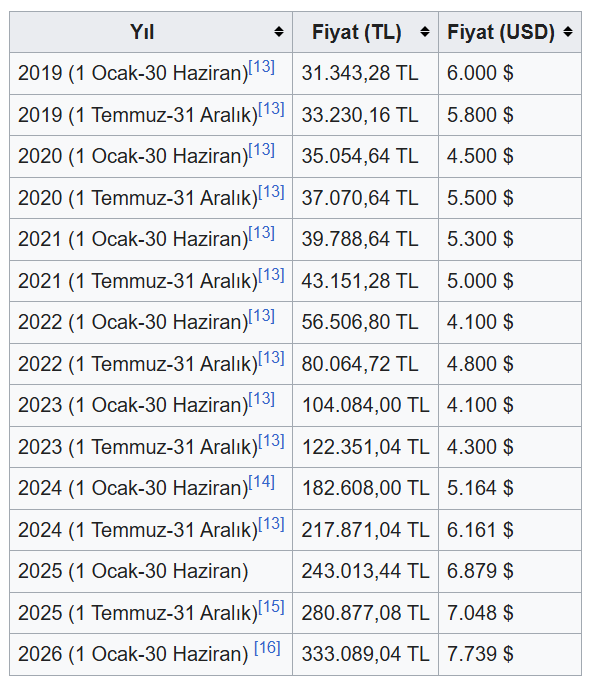The width and height of the screenshot is (591, 688).
Task: Select the 2025 (1 Ocak-30 Haziran) cell
Action: point(151,571)
